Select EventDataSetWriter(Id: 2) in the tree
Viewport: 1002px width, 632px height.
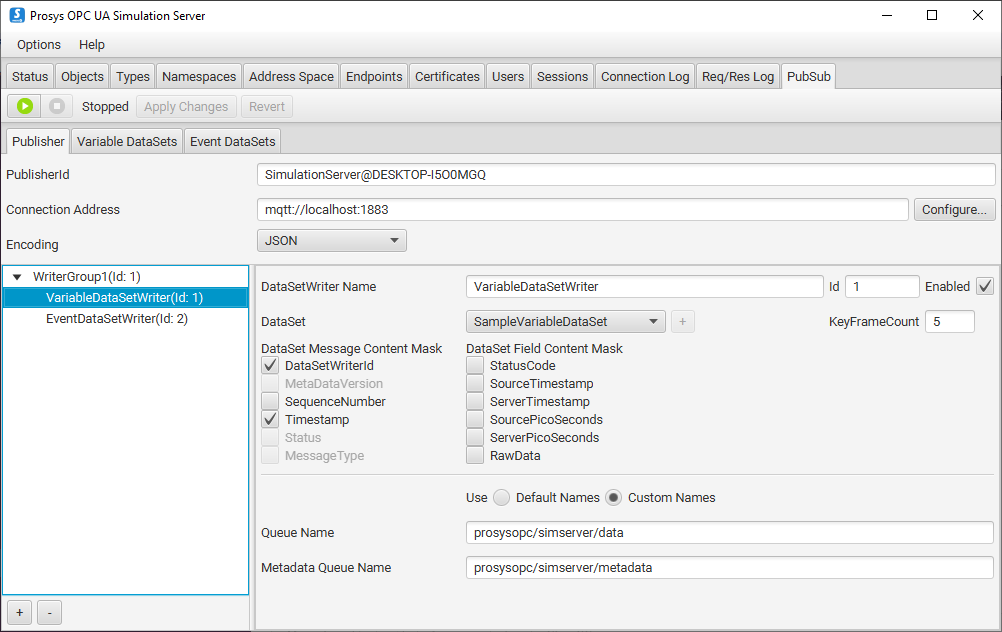(117, 319)
